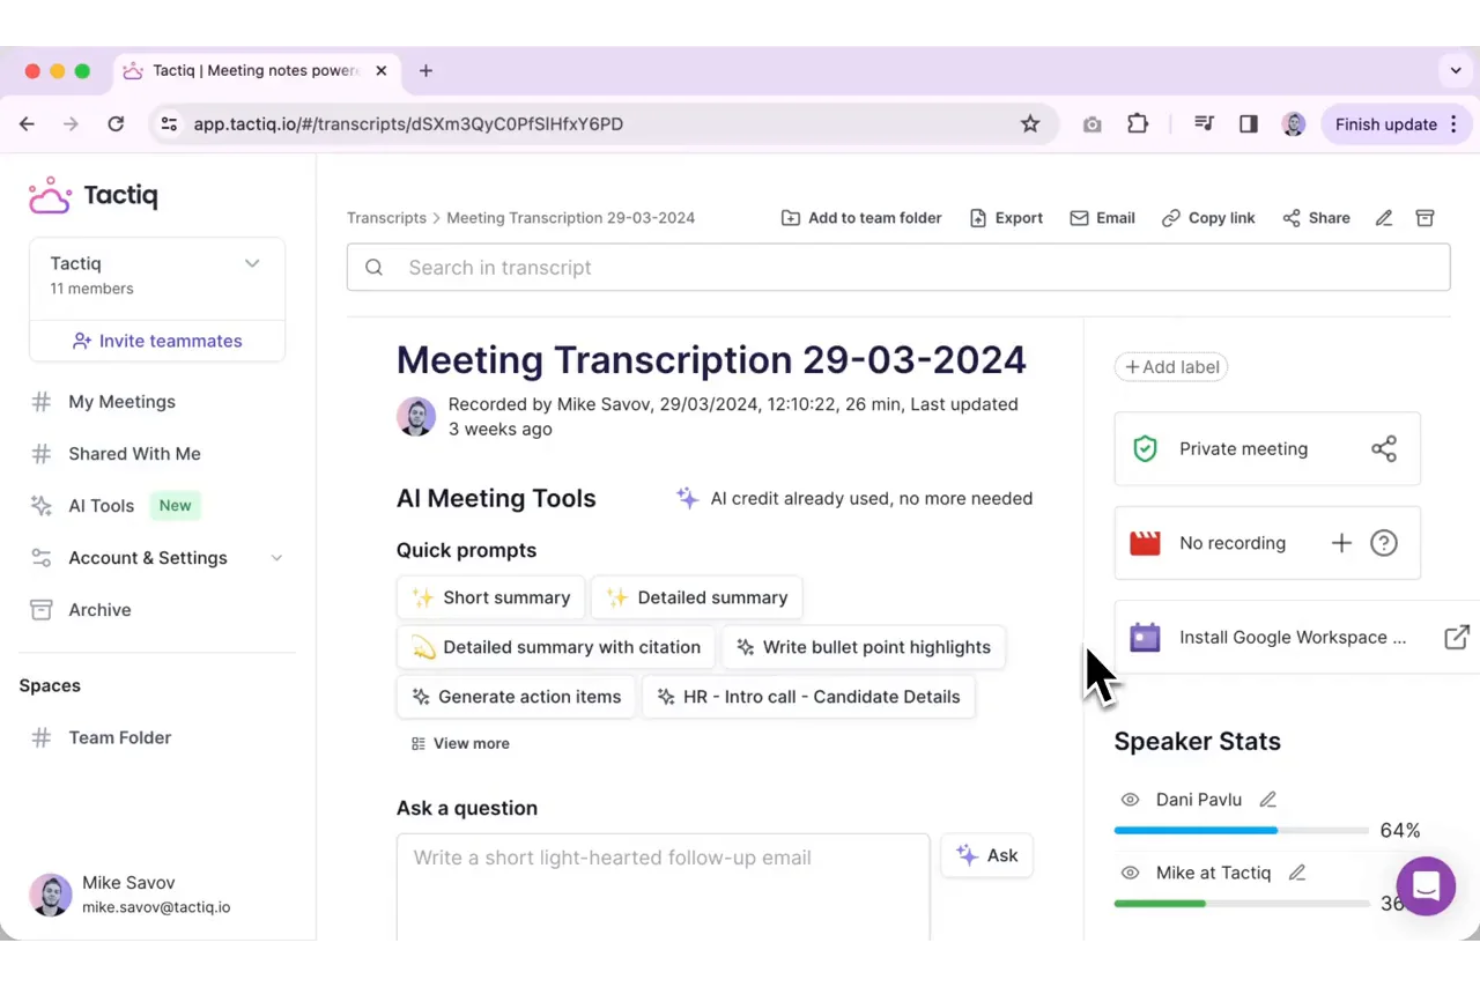Email the transcript
This screenshot has width=1480, height=987.
(x=1102, y=217)
